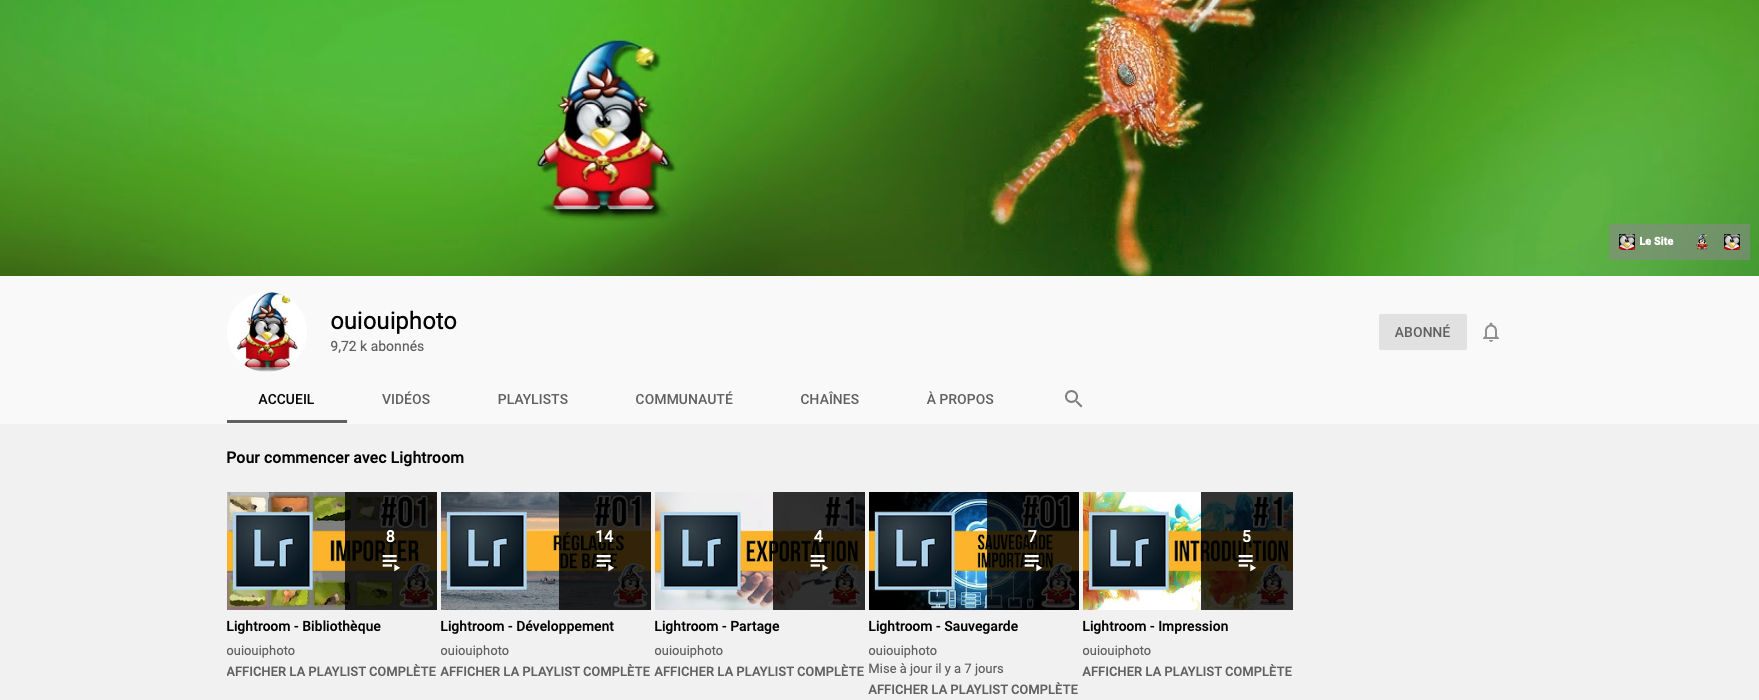Open the PLAYLISTS tab
Image resolution: width=1759 pixels, height=700 pixels.
[533, 399]
